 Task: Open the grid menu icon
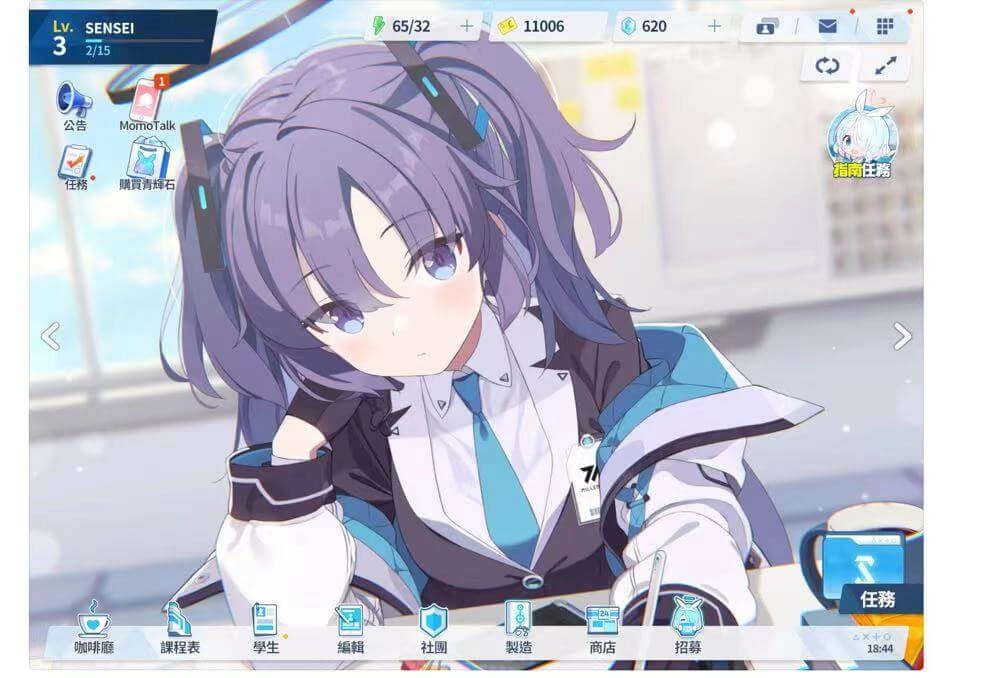(x=885, y=26)
